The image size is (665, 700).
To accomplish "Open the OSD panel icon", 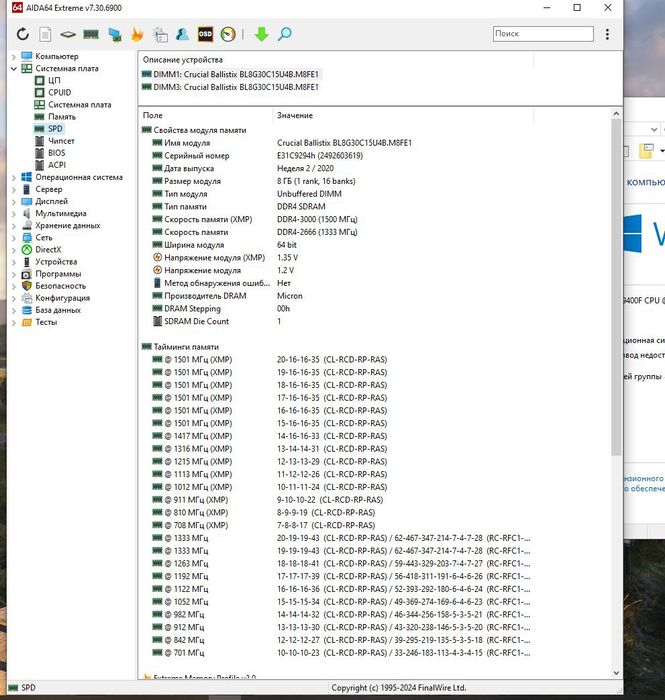I will (x=205, y=34).
